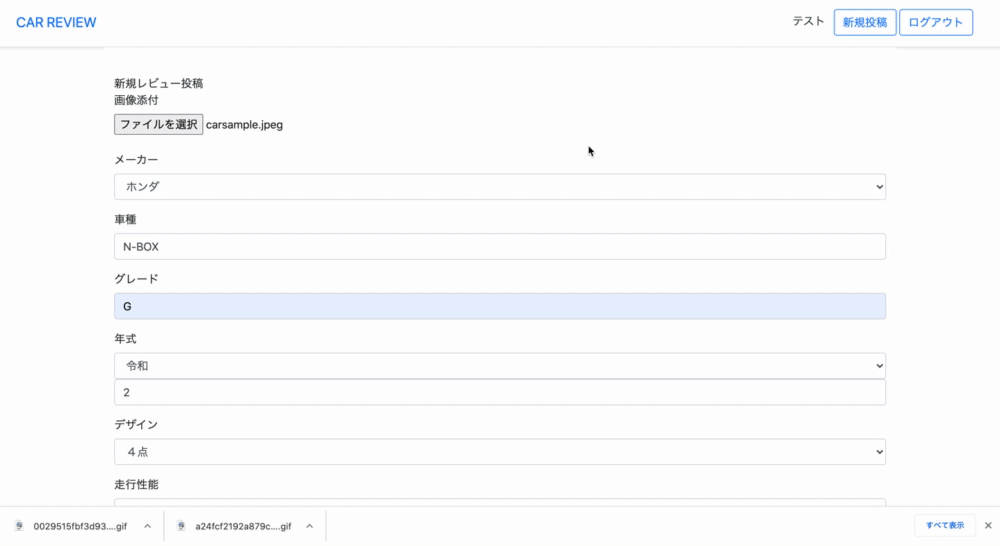Viewport: 1000px width, 546px height.
Task: Open the a24fcf2192a879c gif download item
Action: coord(243,526)
